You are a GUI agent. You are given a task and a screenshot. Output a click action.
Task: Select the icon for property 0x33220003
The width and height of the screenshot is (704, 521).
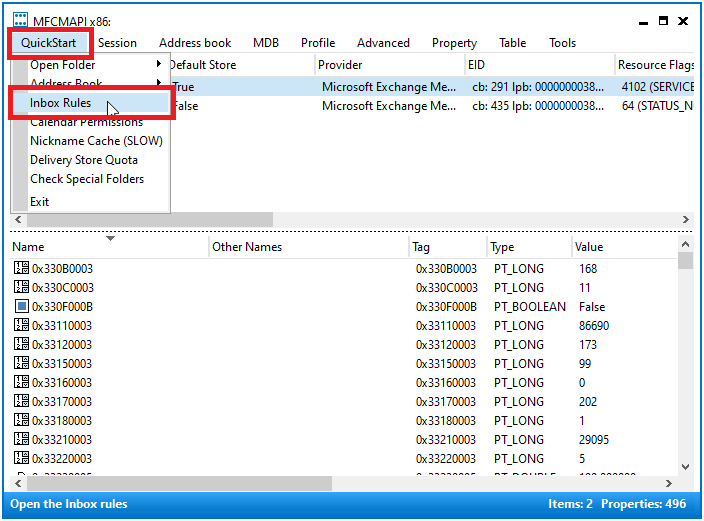click(x=21, y=458)
